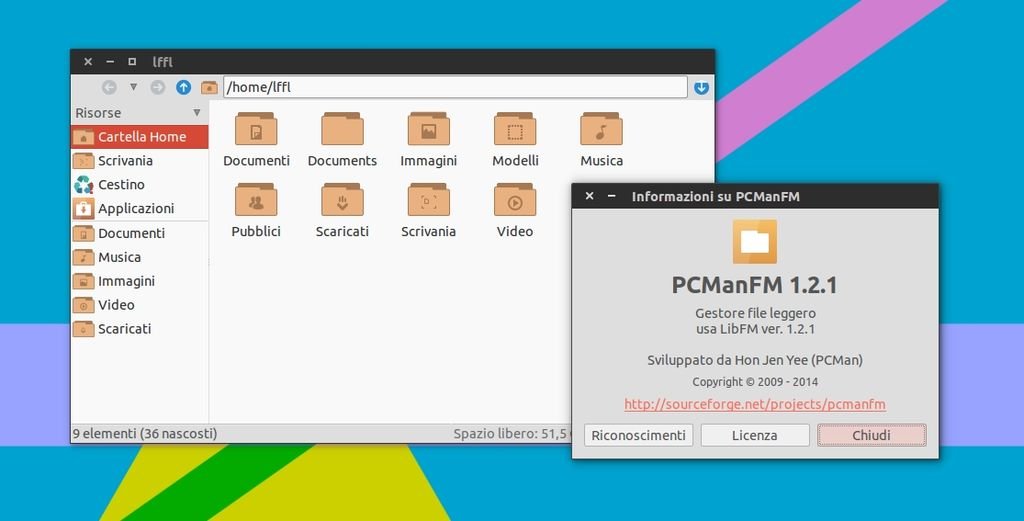Screen dimensions: 1024x521
Task: Select the Video folder icon in file view
Action: [x=515, y=200]
